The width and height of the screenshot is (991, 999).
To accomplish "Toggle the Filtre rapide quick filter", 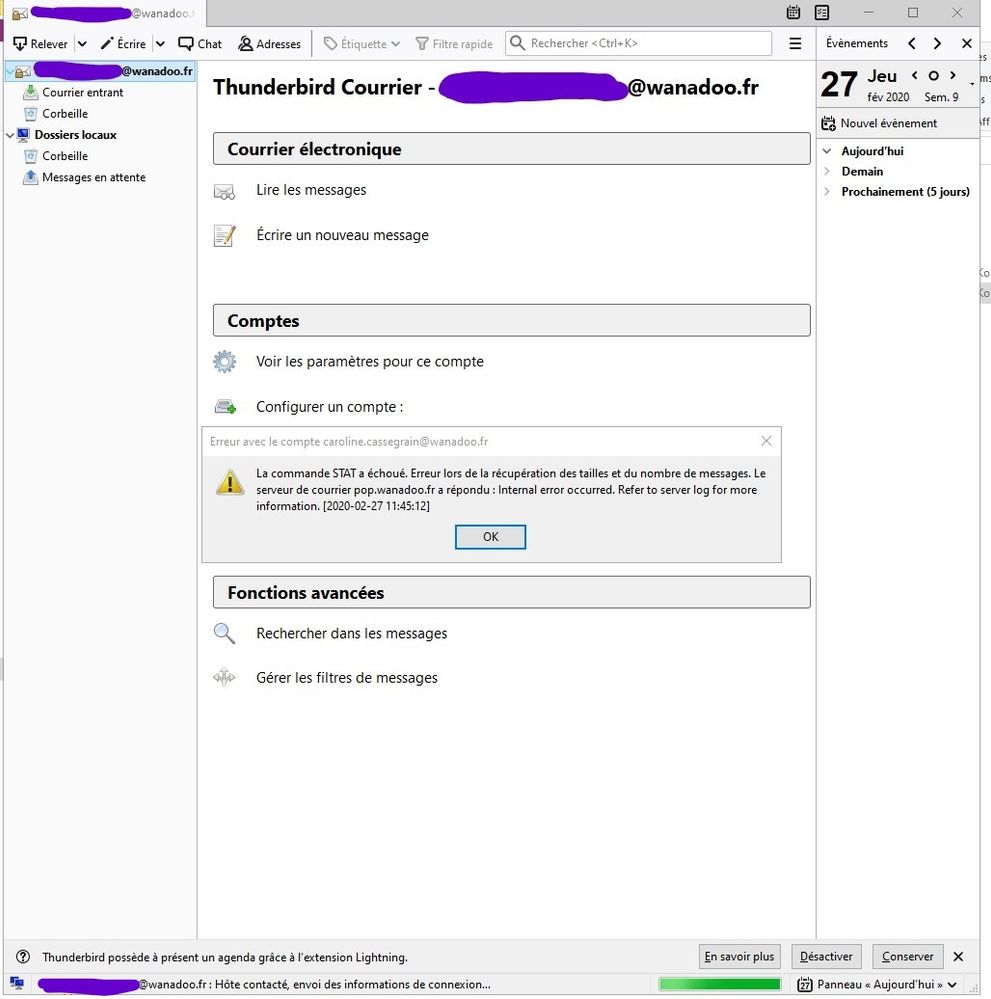I will click(x=454, y=44).
